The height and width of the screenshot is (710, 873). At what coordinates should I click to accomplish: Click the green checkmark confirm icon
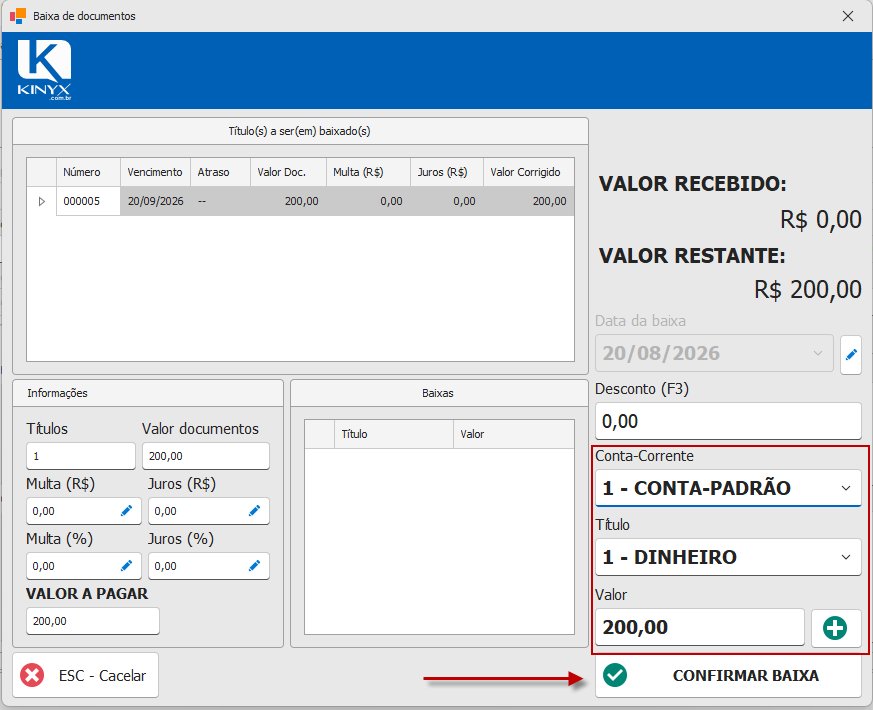615,675
